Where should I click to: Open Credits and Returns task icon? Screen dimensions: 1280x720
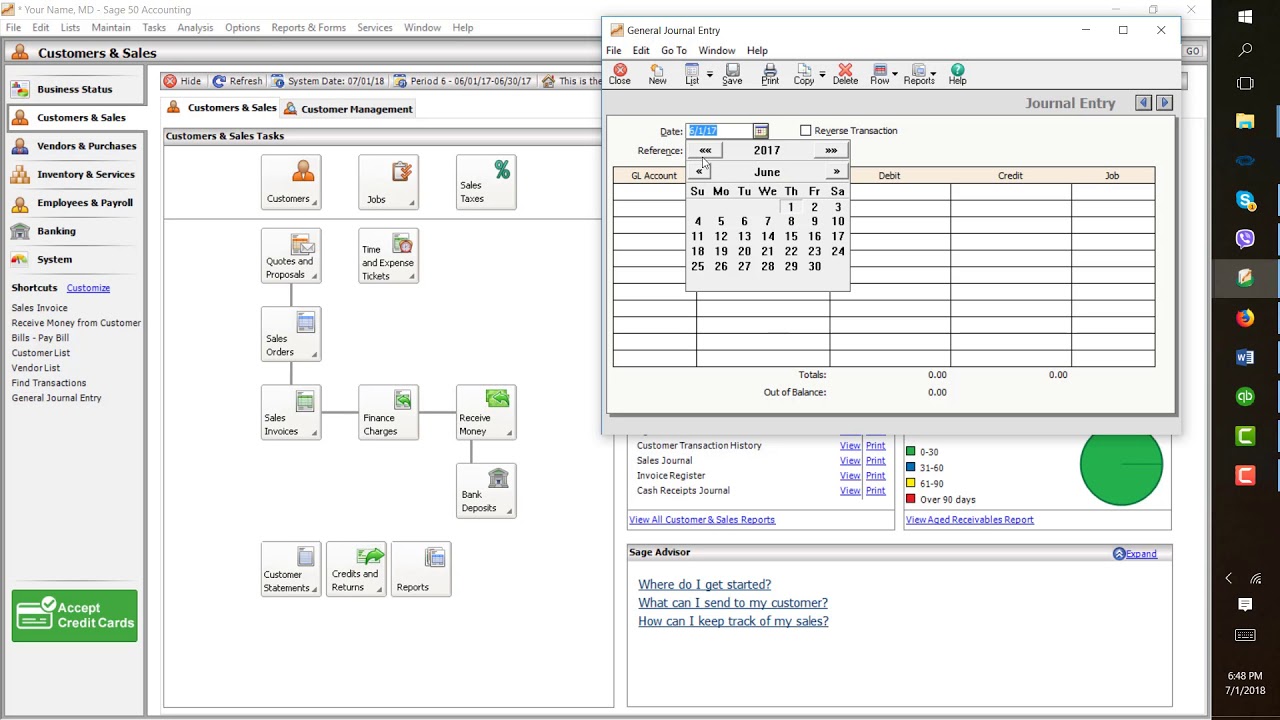[x=356, y=569]
